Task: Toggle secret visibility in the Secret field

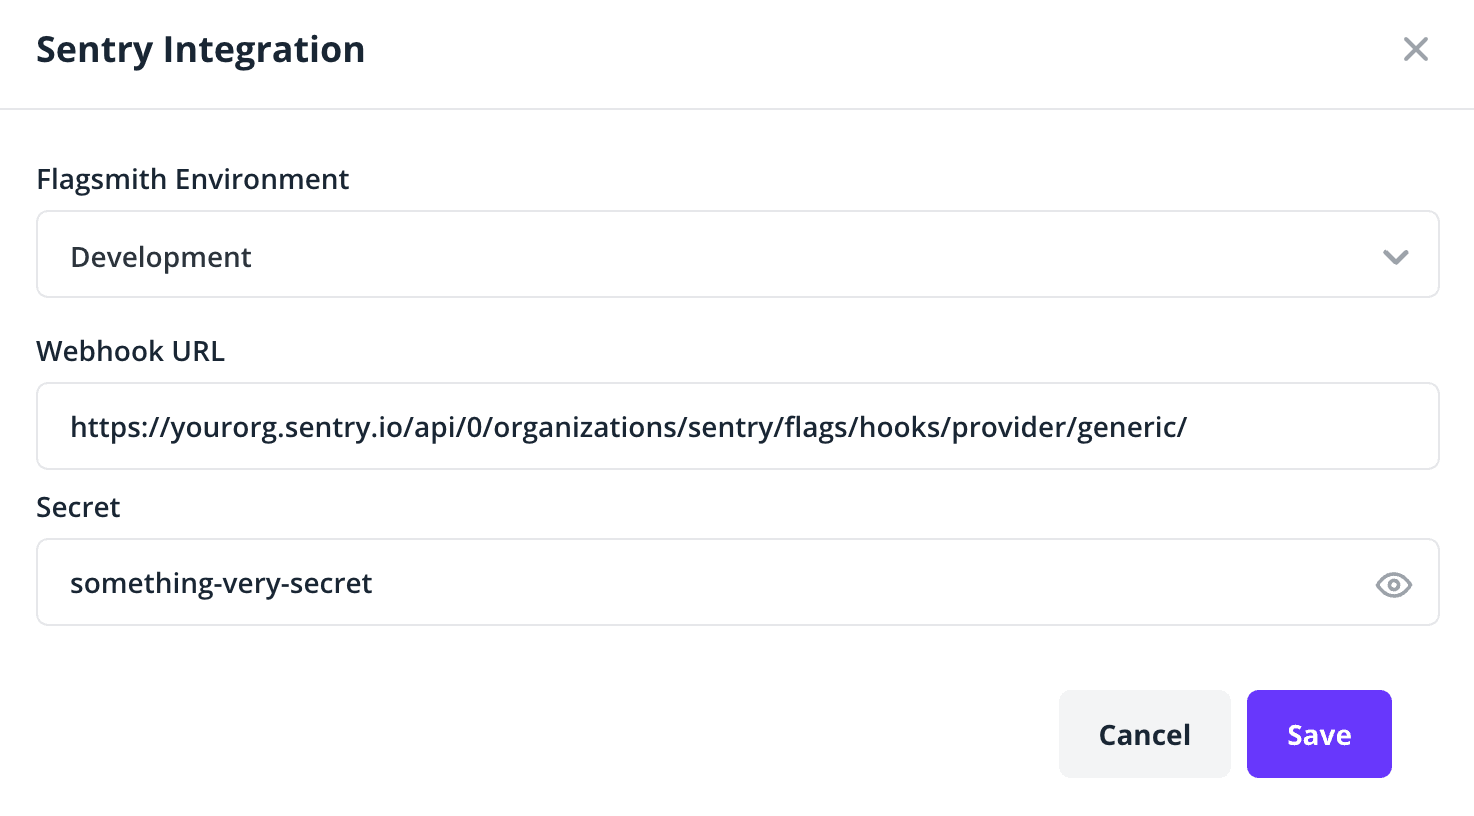Action: 1393,584
